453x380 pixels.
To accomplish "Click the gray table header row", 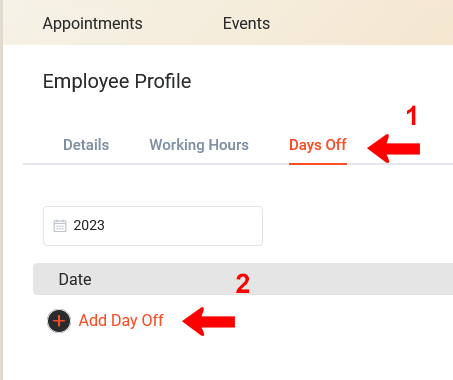I will tap(243, 279).
